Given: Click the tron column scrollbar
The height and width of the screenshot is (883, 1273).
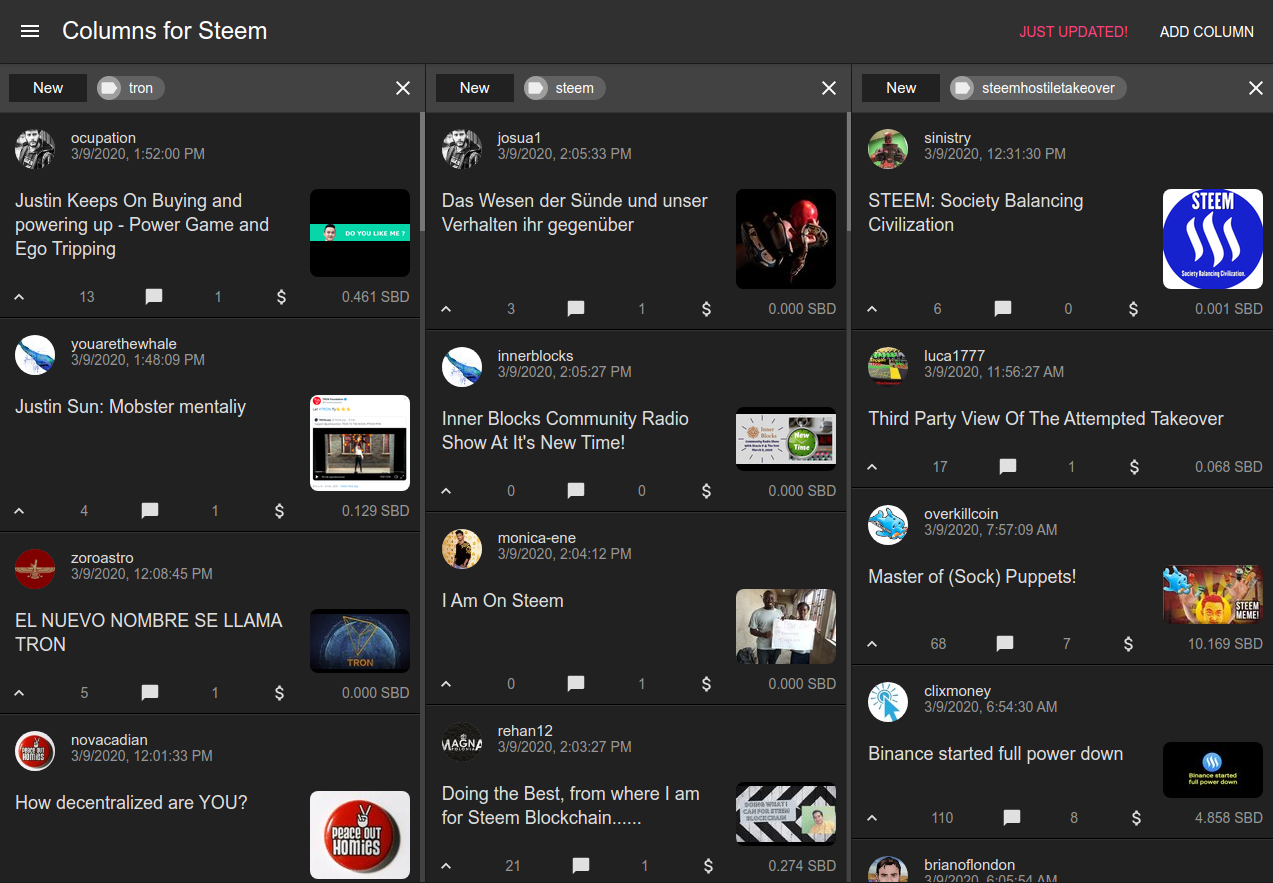Looking at the screenshot, I should click(x=421, y=172).
